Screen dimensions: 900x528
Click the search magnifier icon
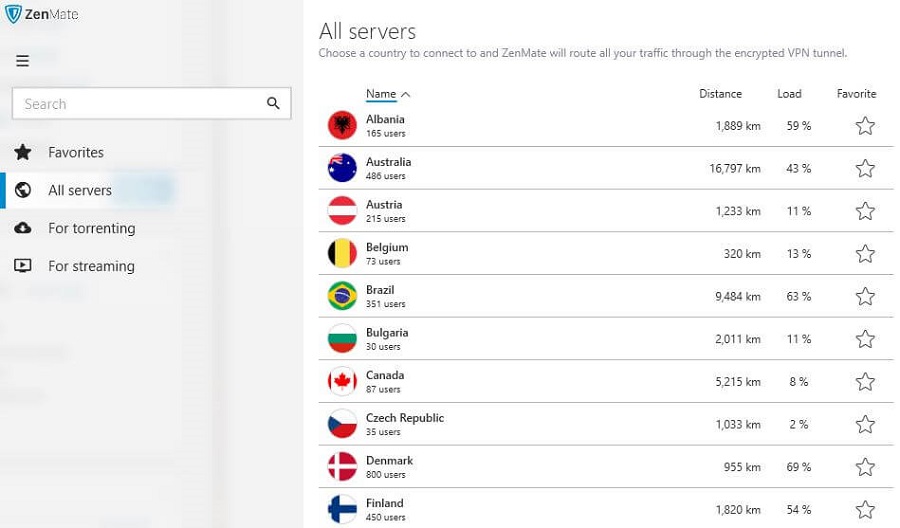pyautogui.click(x=273, y=103)
